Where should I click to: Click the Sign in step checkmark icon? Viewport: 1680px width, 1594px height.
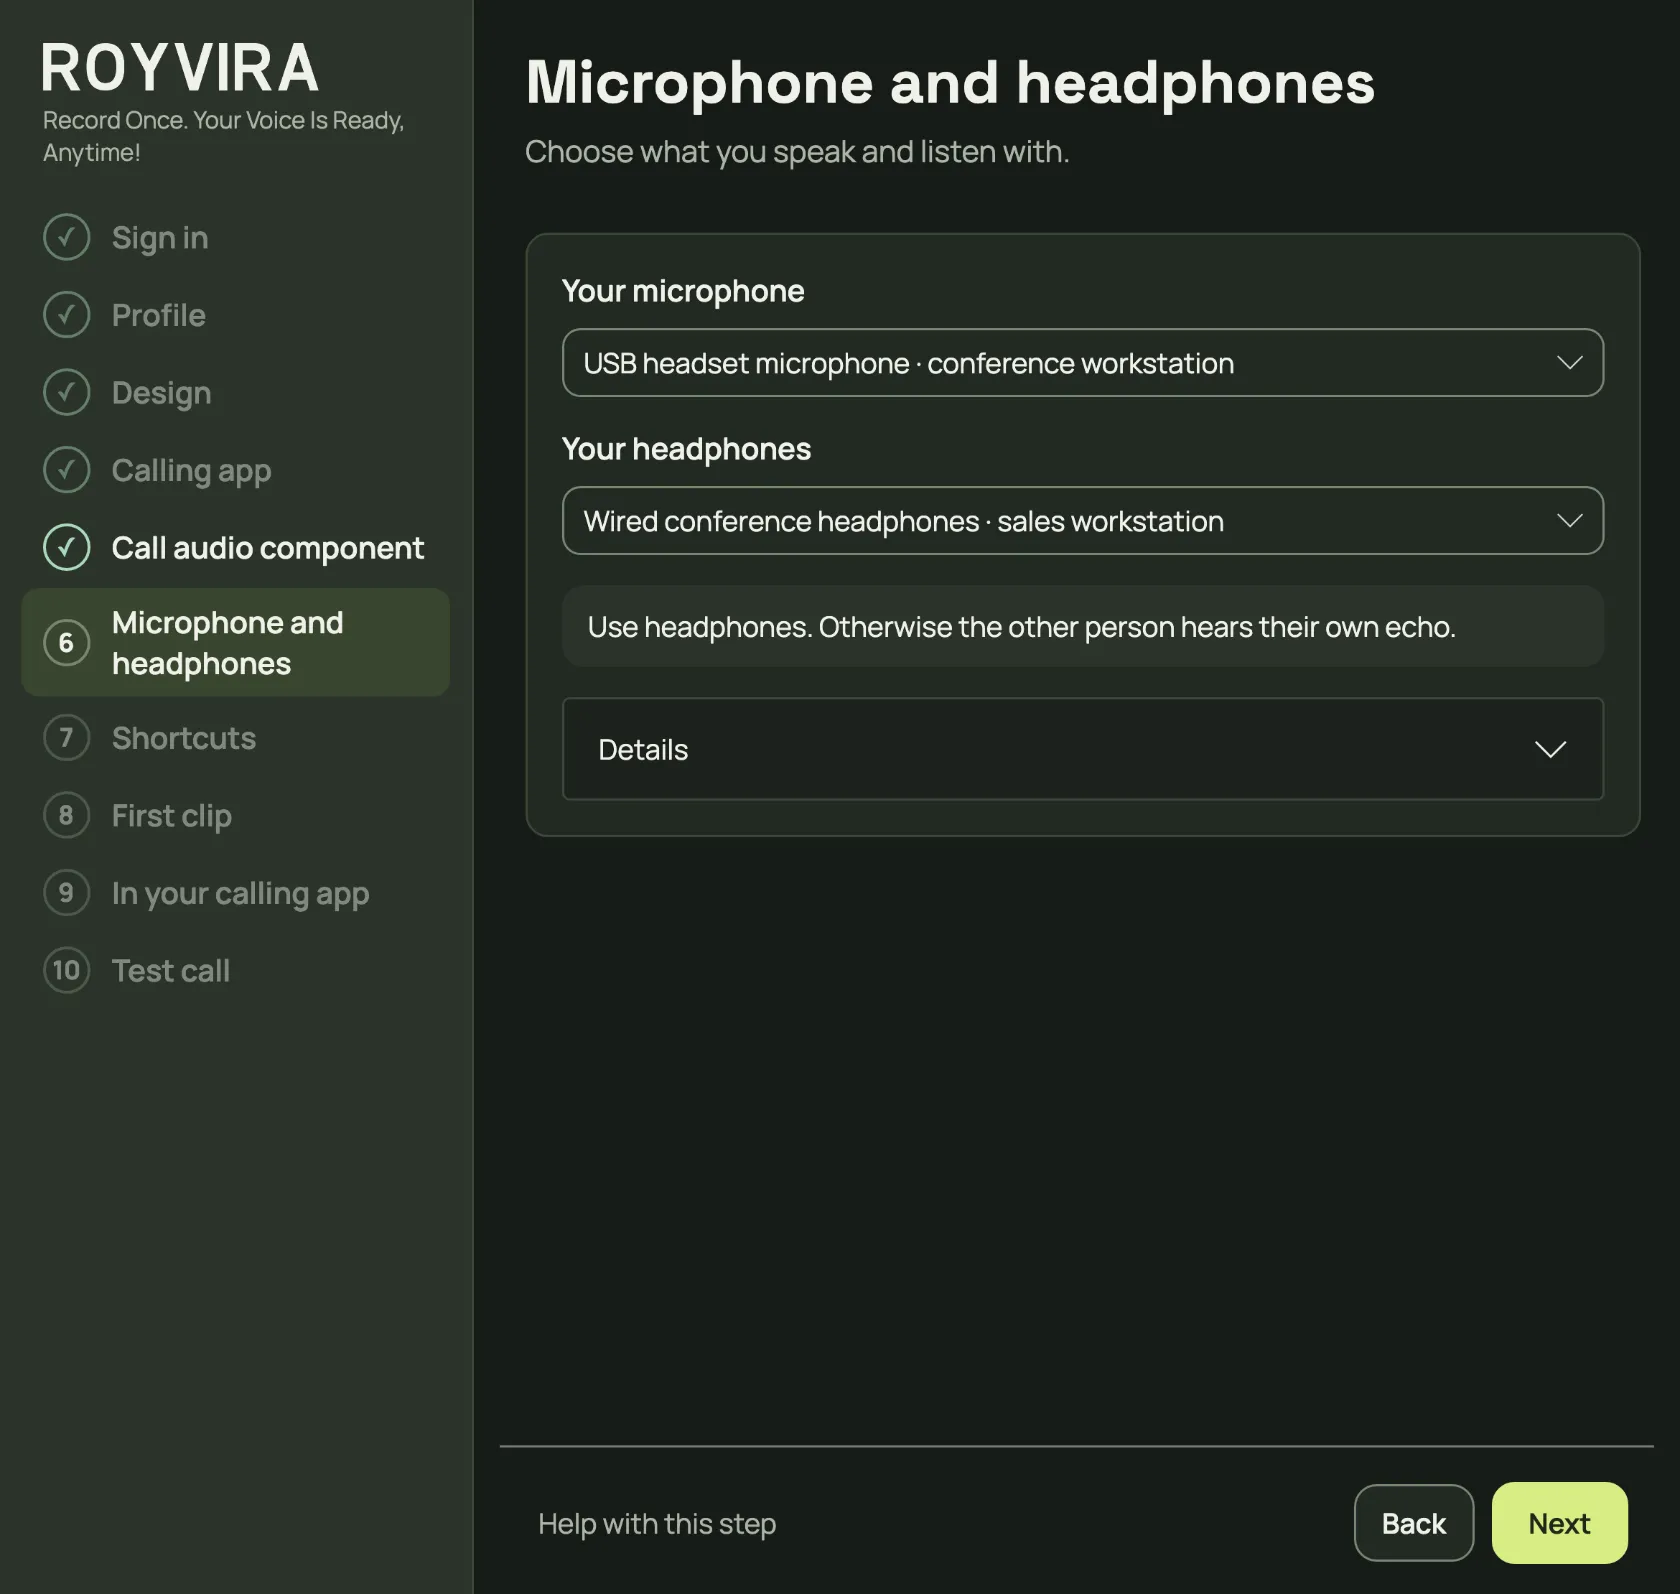pos(66,237)
